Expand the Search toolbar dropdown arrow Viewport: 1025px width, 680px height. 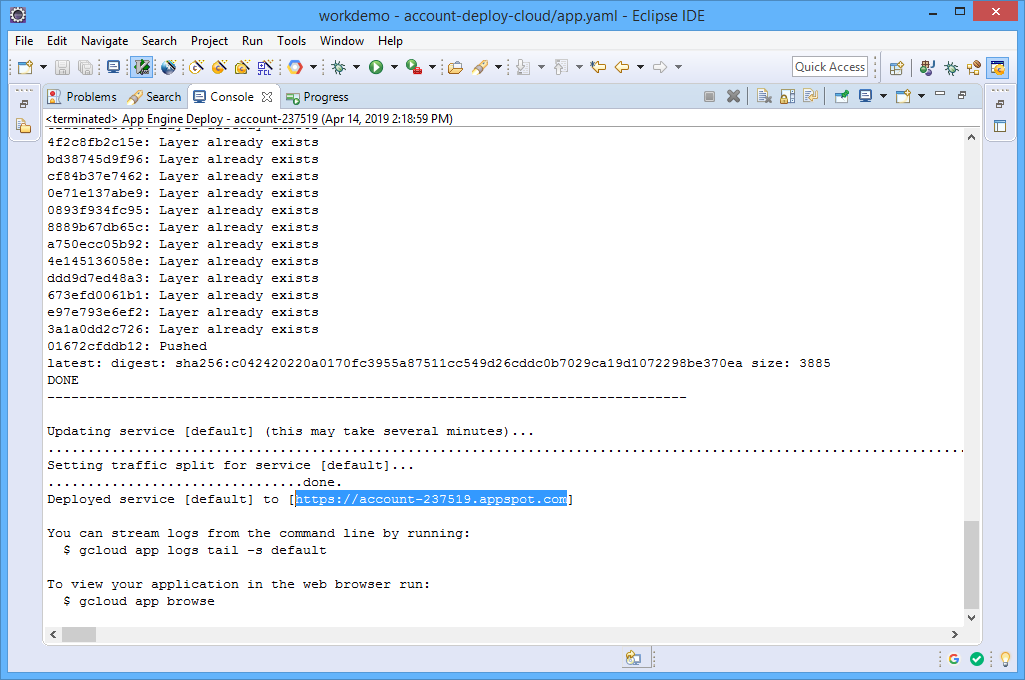click(498, 67)
